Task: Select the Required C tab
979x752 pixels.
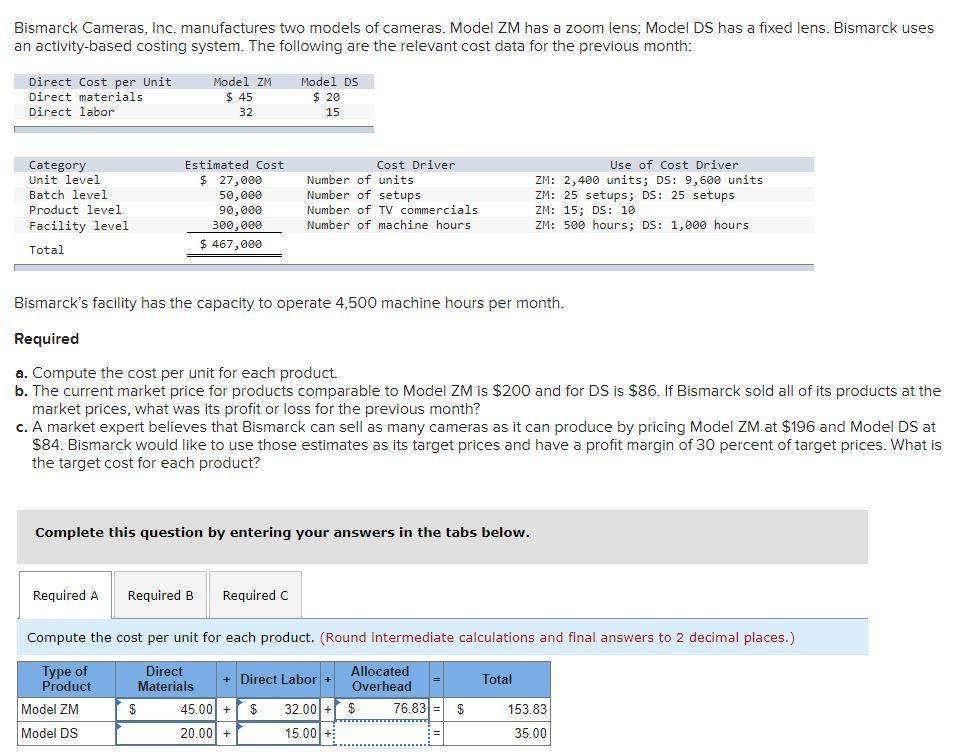Action: [255, 595]
